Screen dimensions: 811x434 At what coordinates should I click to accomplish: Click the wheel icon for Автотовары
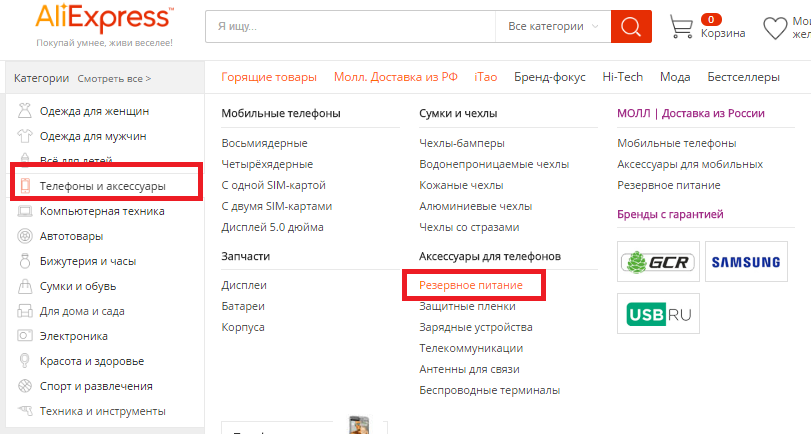(x=24, y=236)
